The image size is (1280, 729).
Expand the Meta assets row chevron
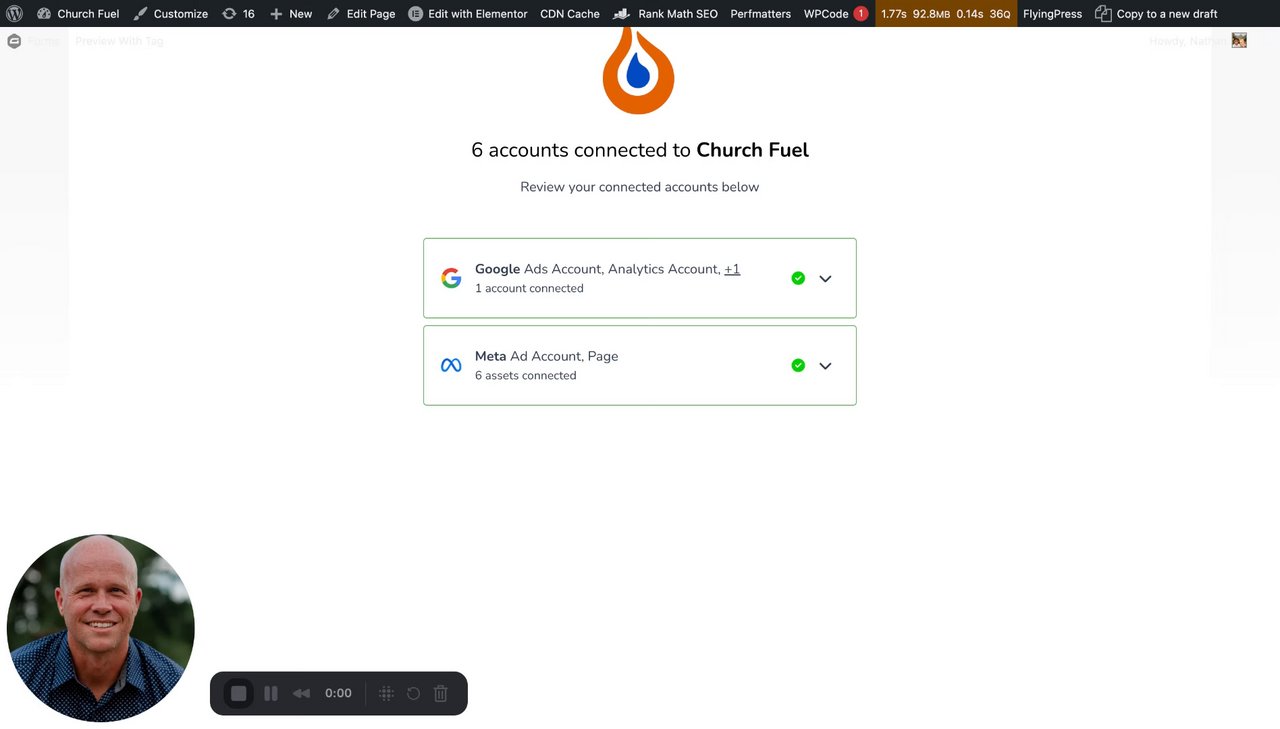[x=825, y=366]
